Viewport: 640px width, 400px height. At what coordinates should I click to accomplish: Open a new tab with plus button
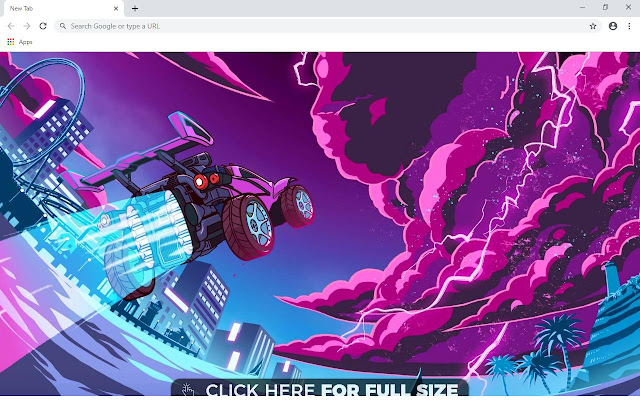[135, 8]
